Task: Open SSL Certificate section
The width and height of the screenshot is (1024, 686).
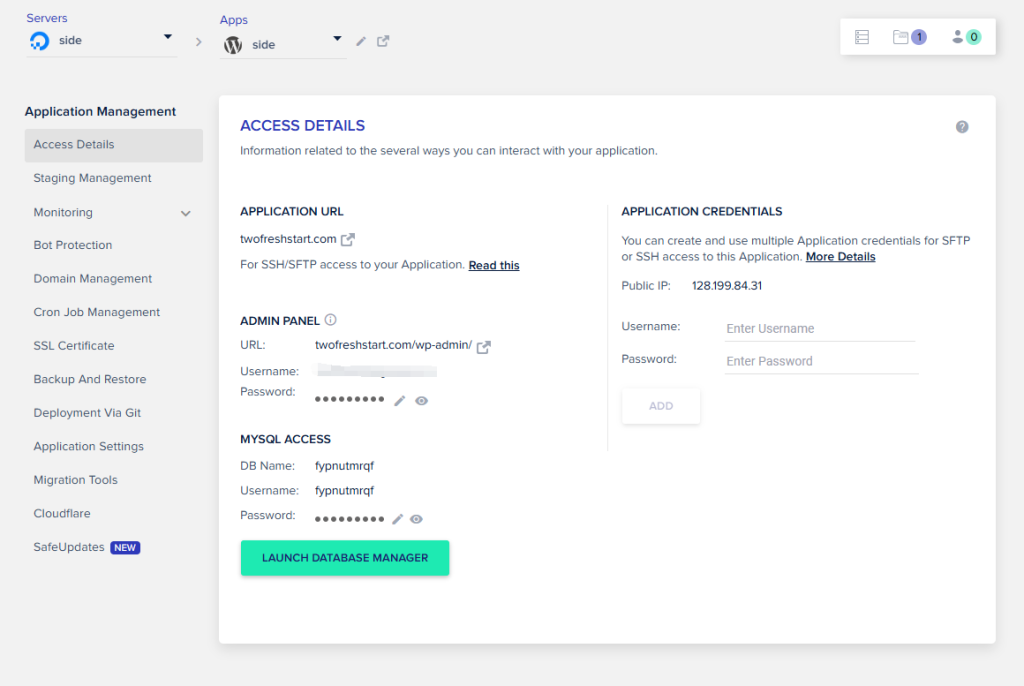Action: [74, 346]
